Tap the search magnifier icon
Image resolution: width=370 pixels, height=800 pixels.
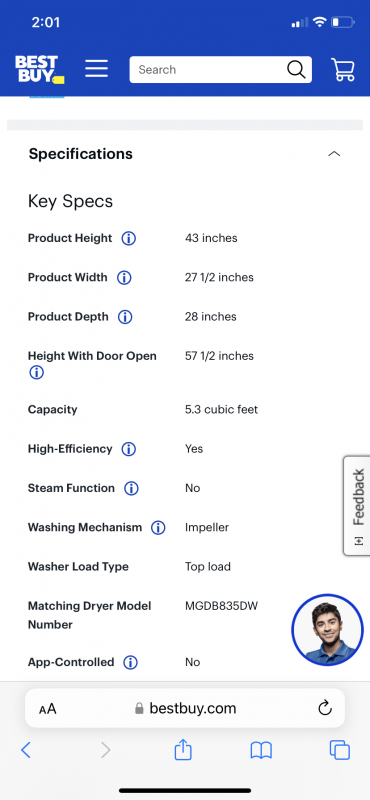click(296, 69)
